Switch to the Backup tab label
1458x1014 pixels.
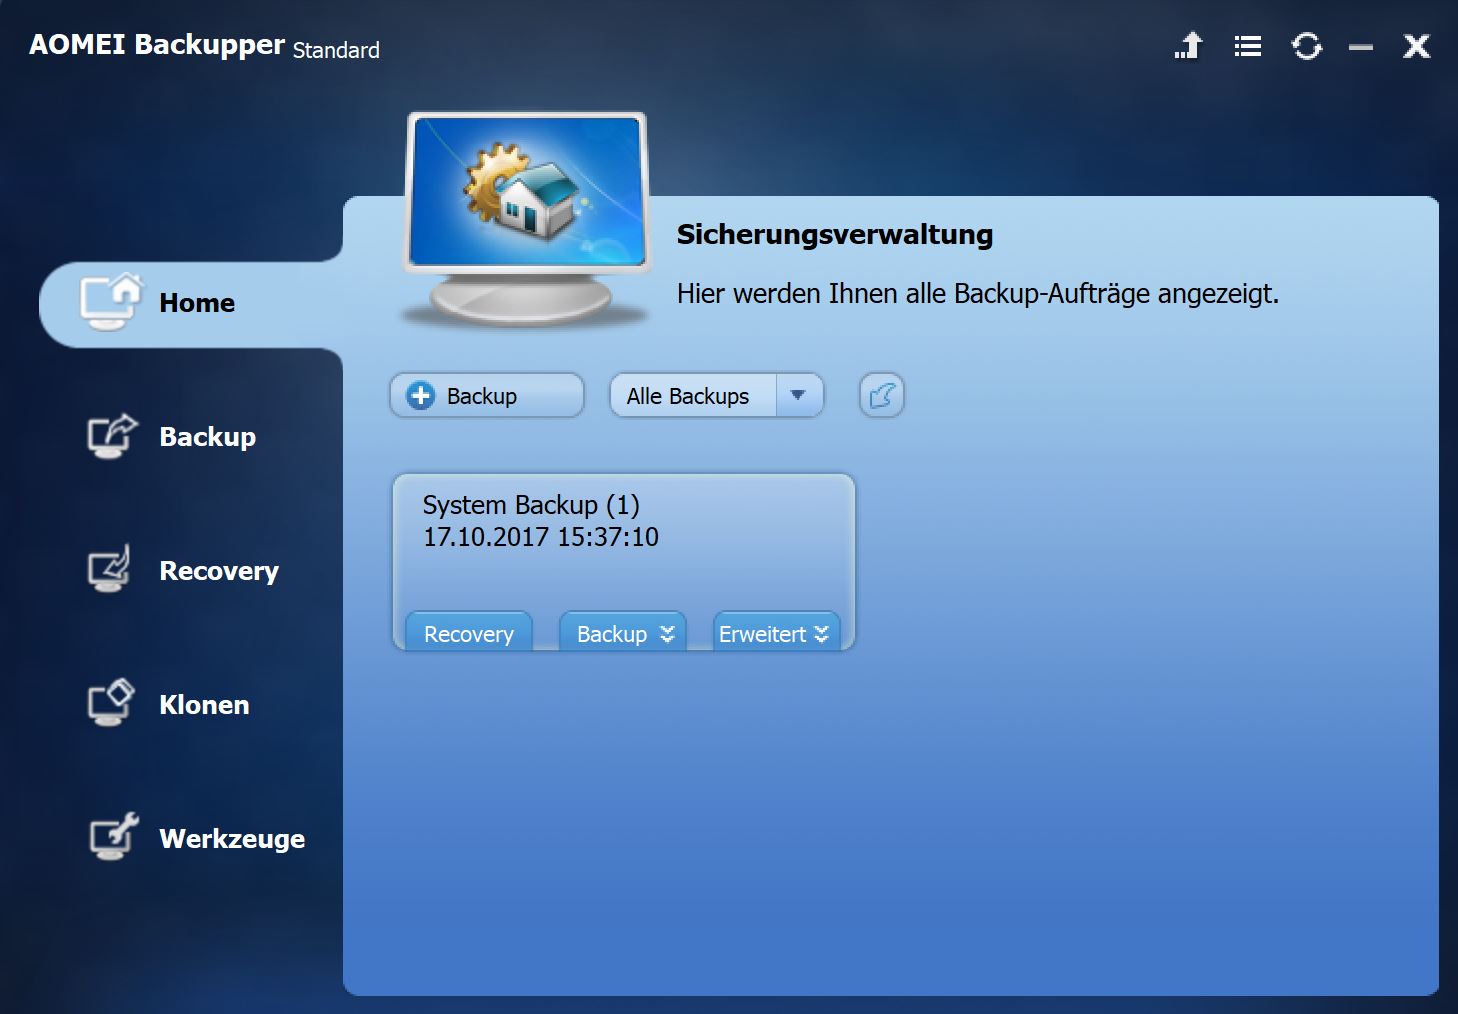[208, 437]
